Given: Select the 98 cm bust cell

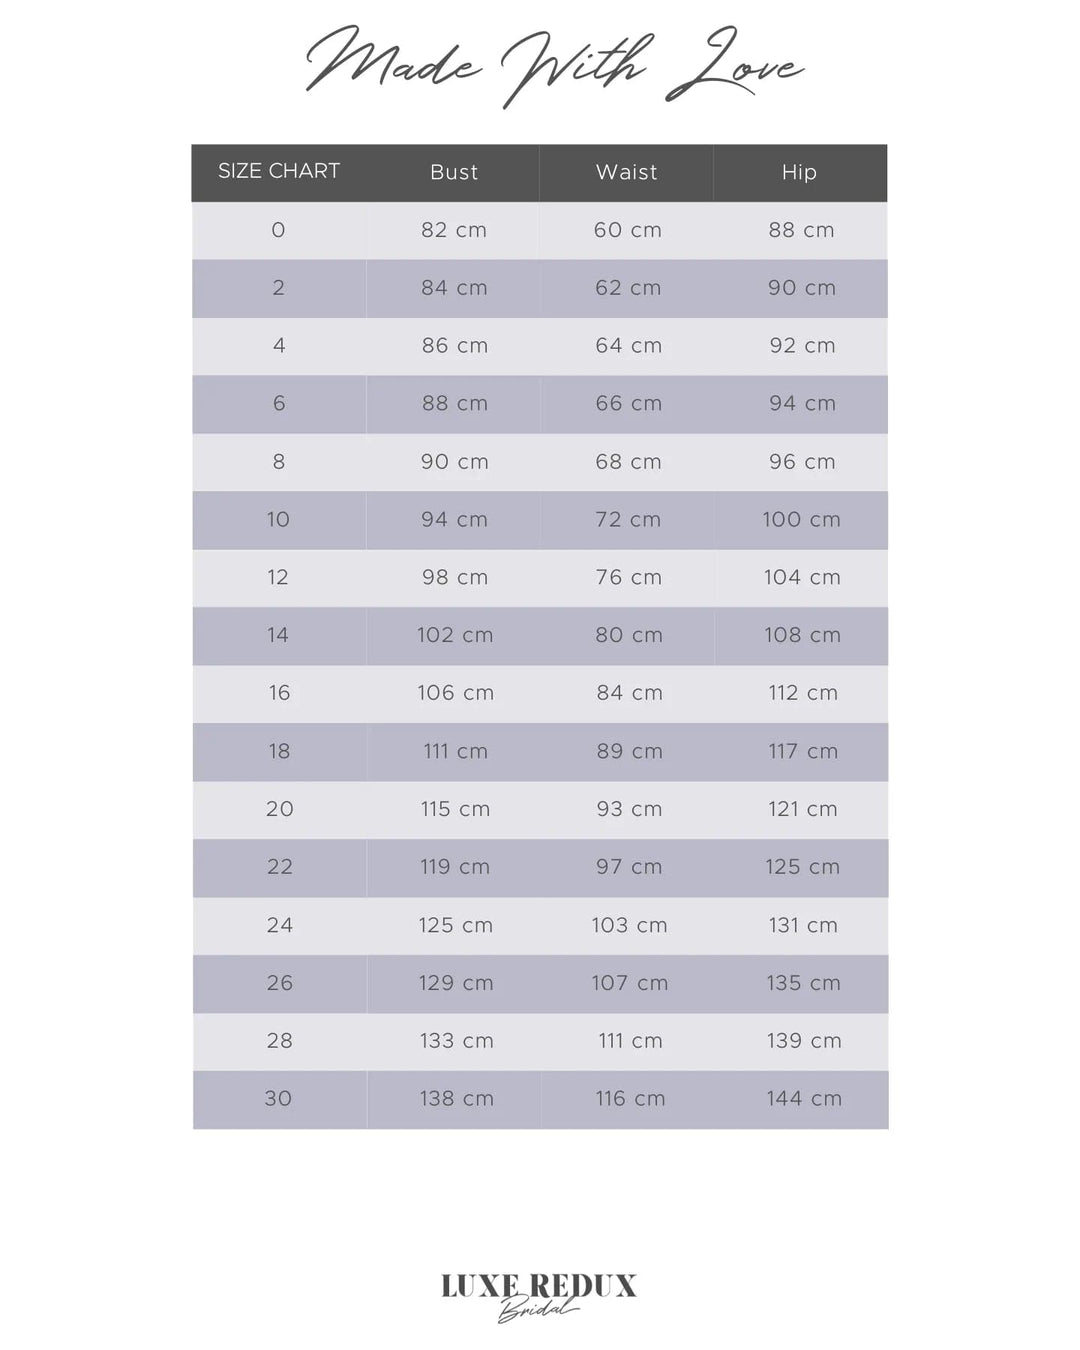Looking at the screenshot, I should pos(455,578).
